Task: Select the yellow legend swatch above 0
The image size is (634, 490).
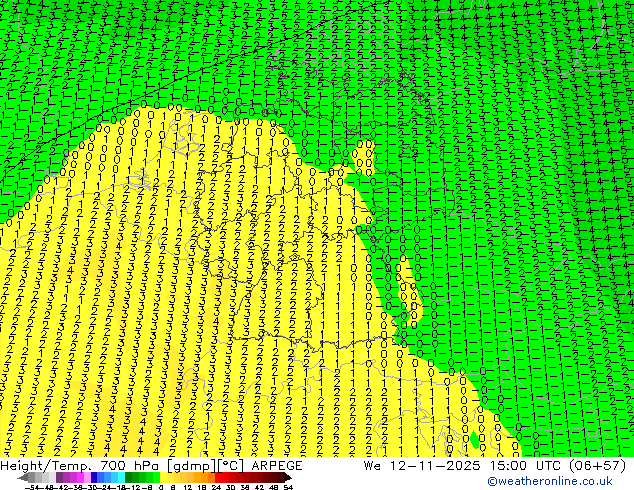Action: [x=164, y=478]
